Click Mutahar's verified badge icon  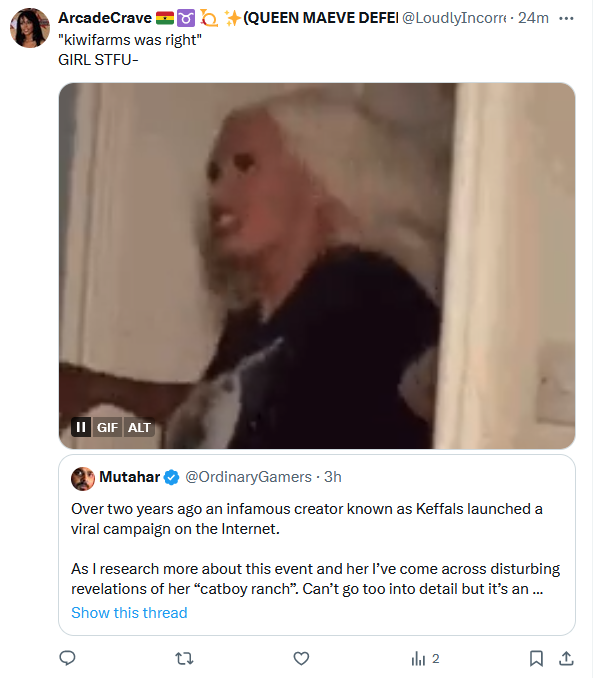click(x=172, y=477)
